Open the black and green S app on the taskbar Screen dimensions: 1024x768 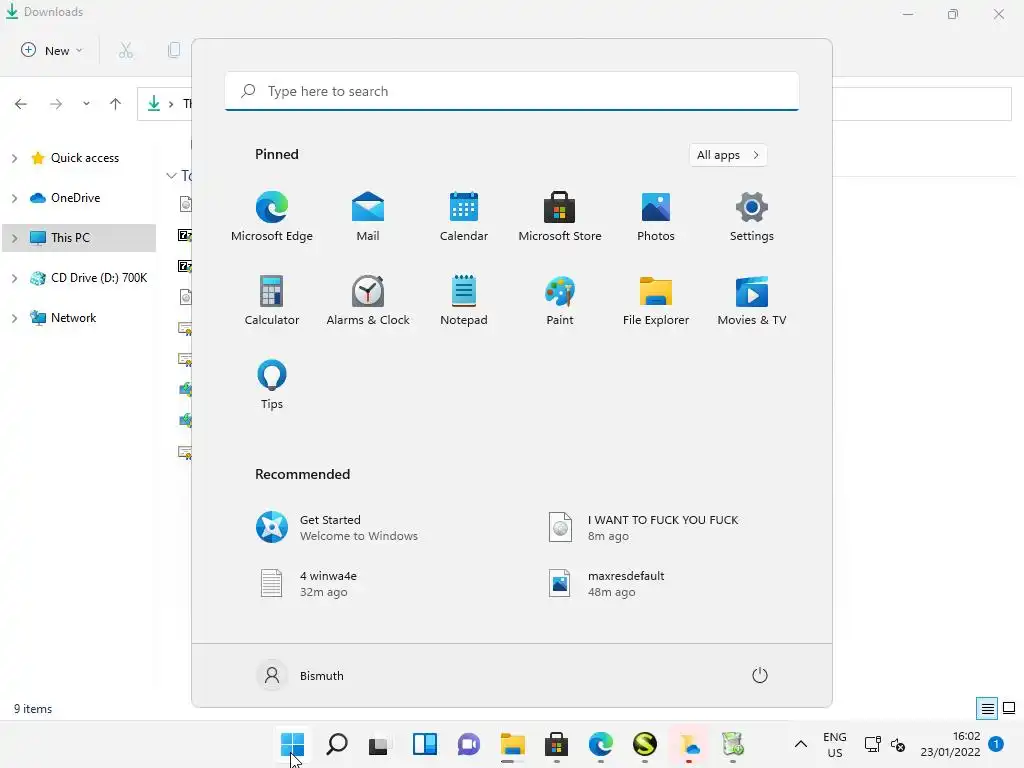pos(645,744)
